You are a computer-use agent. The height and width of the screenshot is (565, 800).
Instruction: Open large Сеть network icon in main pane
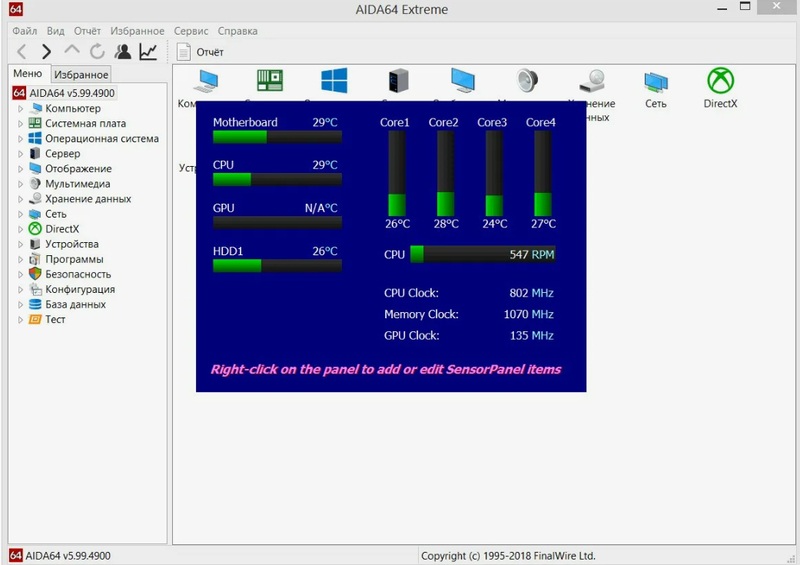656,82
